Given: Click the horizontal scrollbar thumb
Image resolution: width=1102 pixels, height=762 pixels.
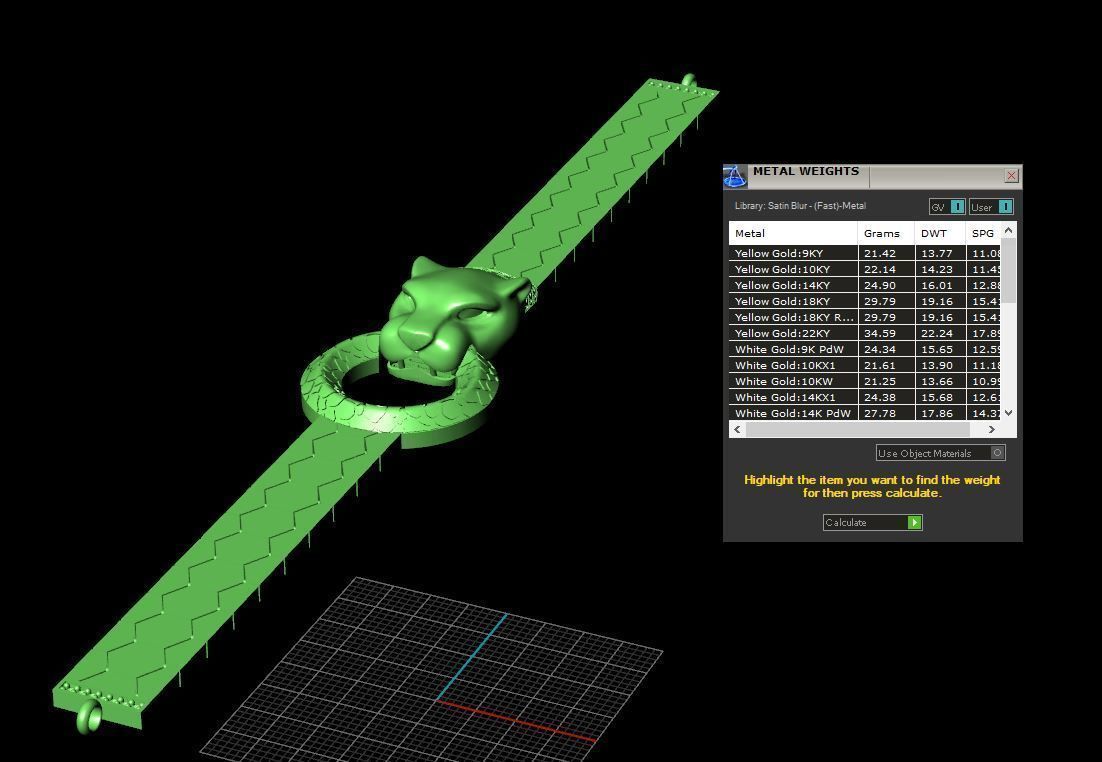Looking at the screenshot, I should coord(857,430).
